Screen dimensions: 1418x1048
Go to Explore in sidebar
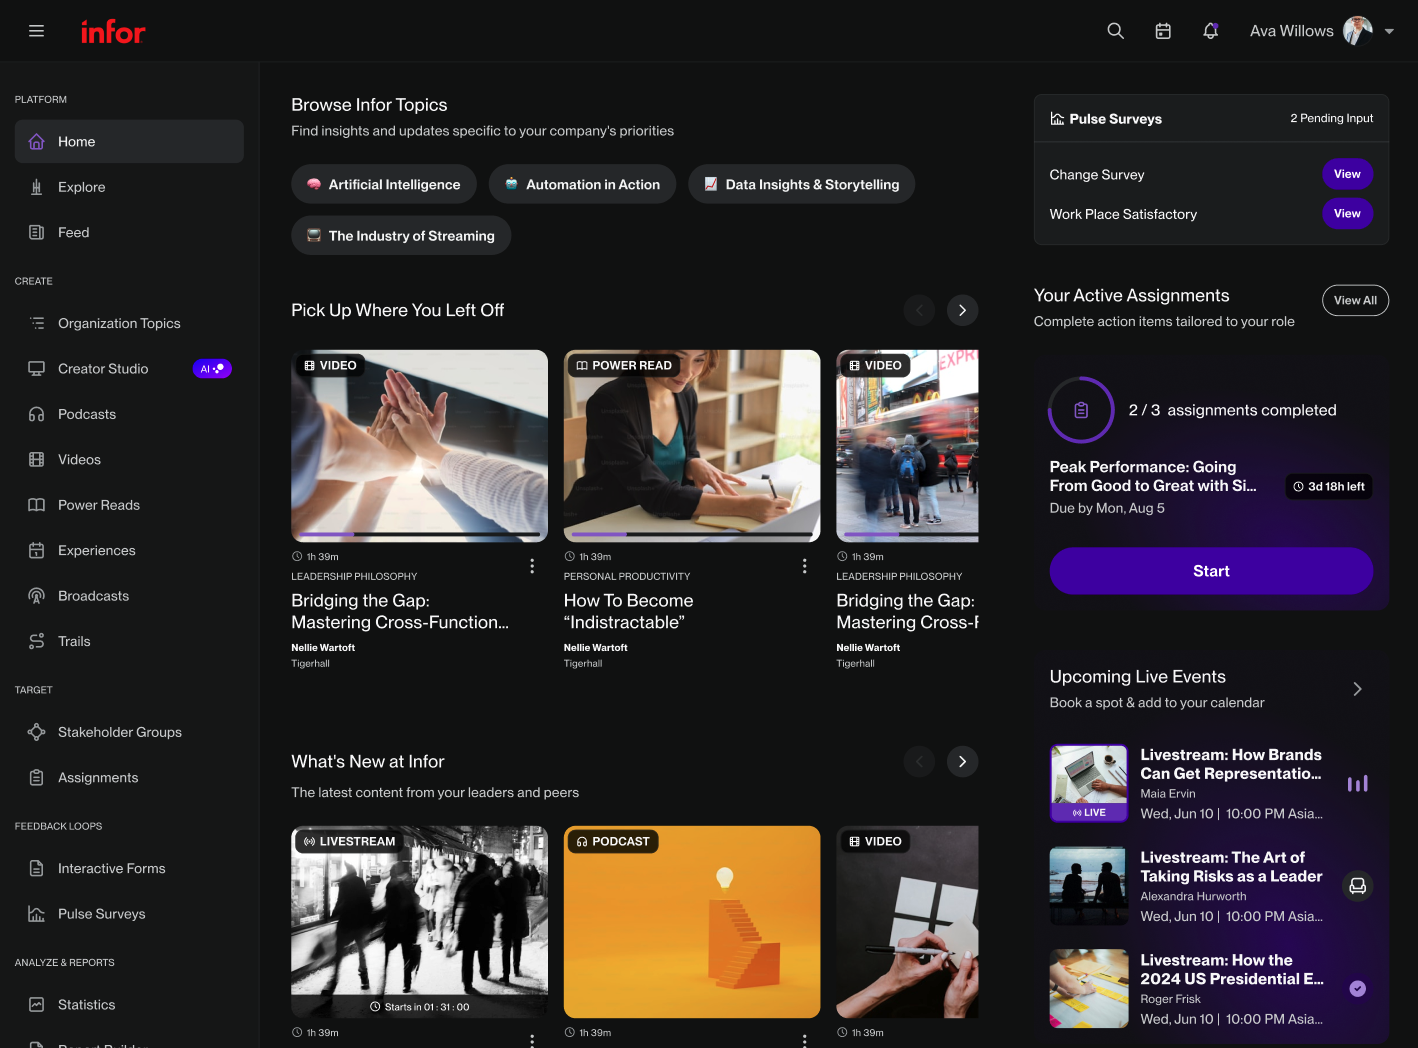(x=81, y=187)
